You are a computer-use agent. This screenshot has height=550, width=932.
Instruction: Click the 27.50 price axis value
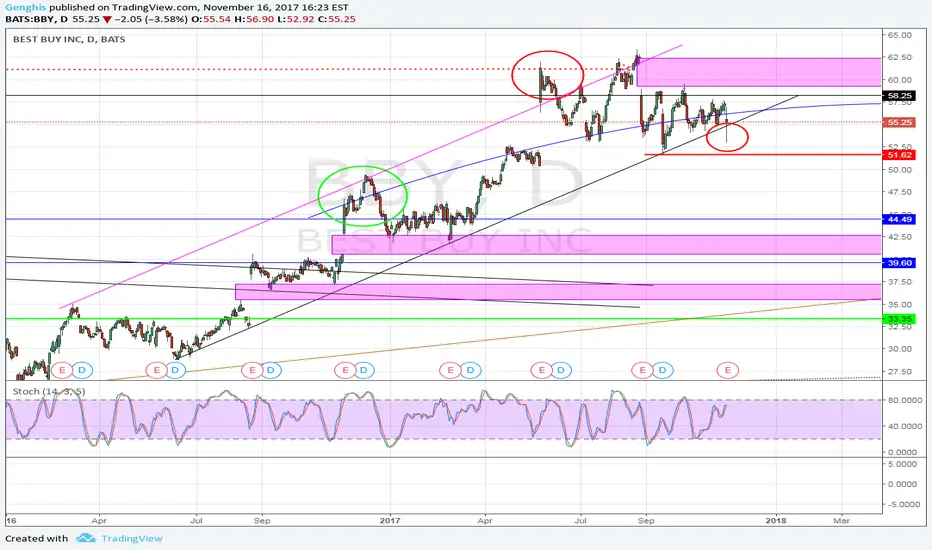click(900, 372)
